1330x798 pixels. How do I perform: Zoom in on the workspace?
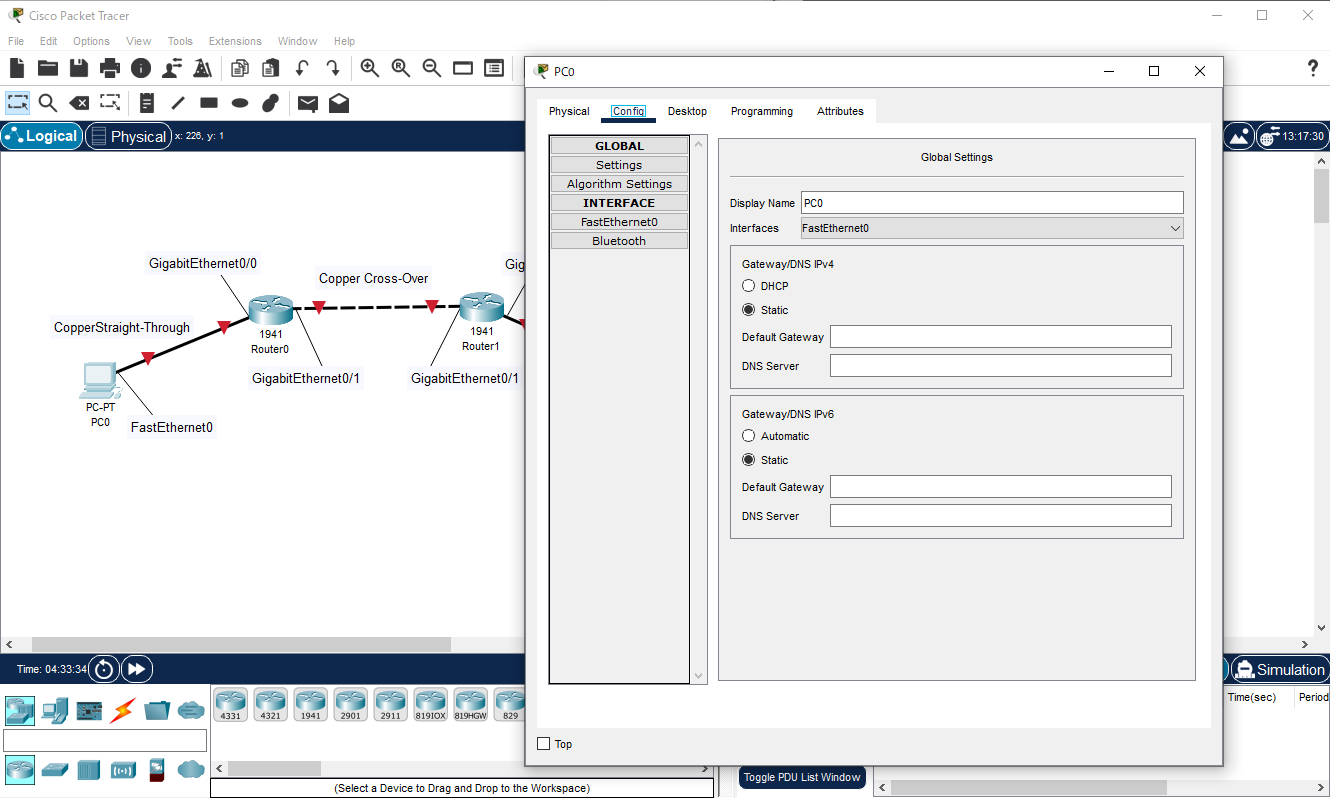370,68
